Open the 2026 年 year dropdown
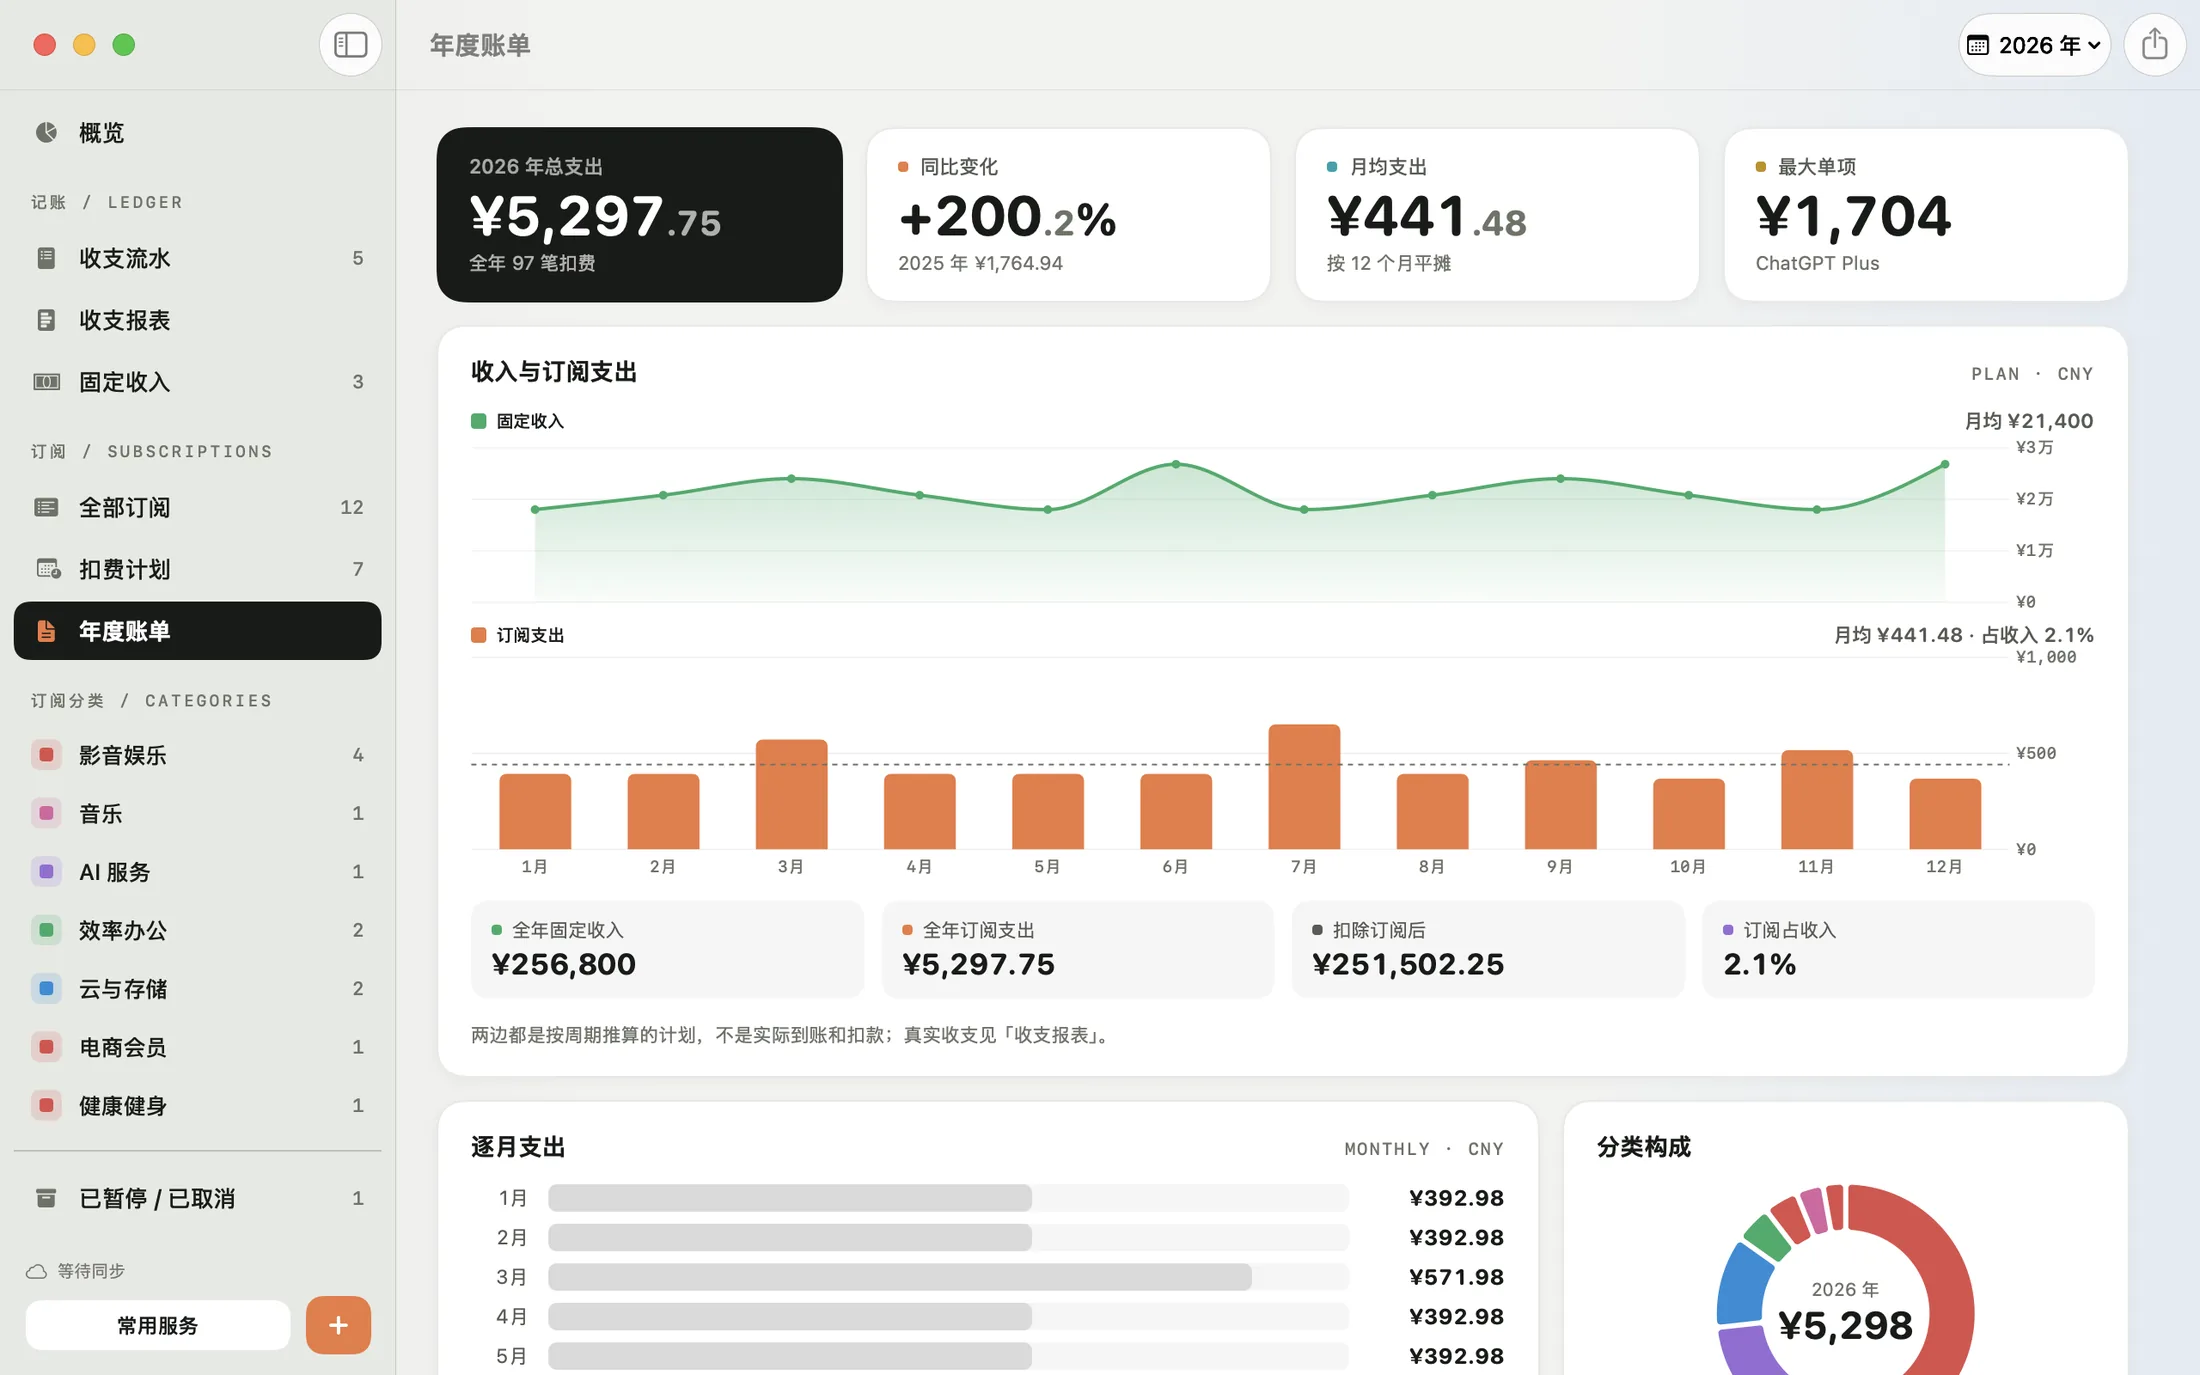 tap(2034, 45)
